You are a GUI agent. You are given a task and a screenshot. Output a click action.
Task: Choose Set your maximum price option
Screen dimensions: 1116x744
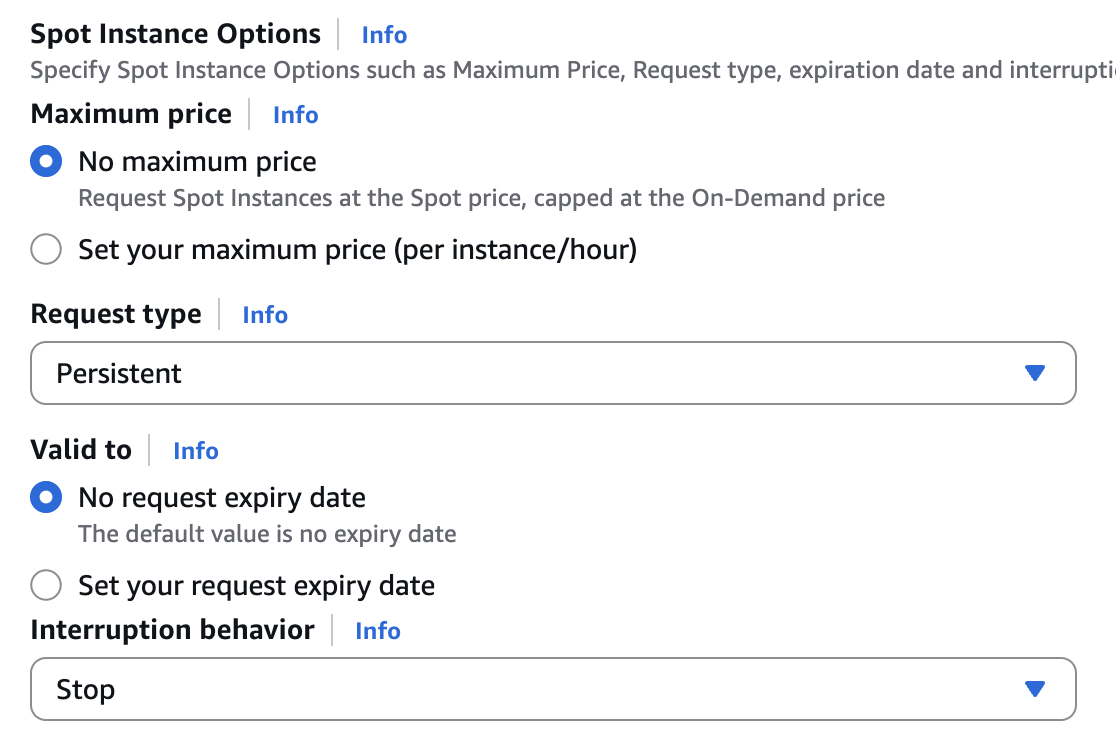(x=46, y=249)
